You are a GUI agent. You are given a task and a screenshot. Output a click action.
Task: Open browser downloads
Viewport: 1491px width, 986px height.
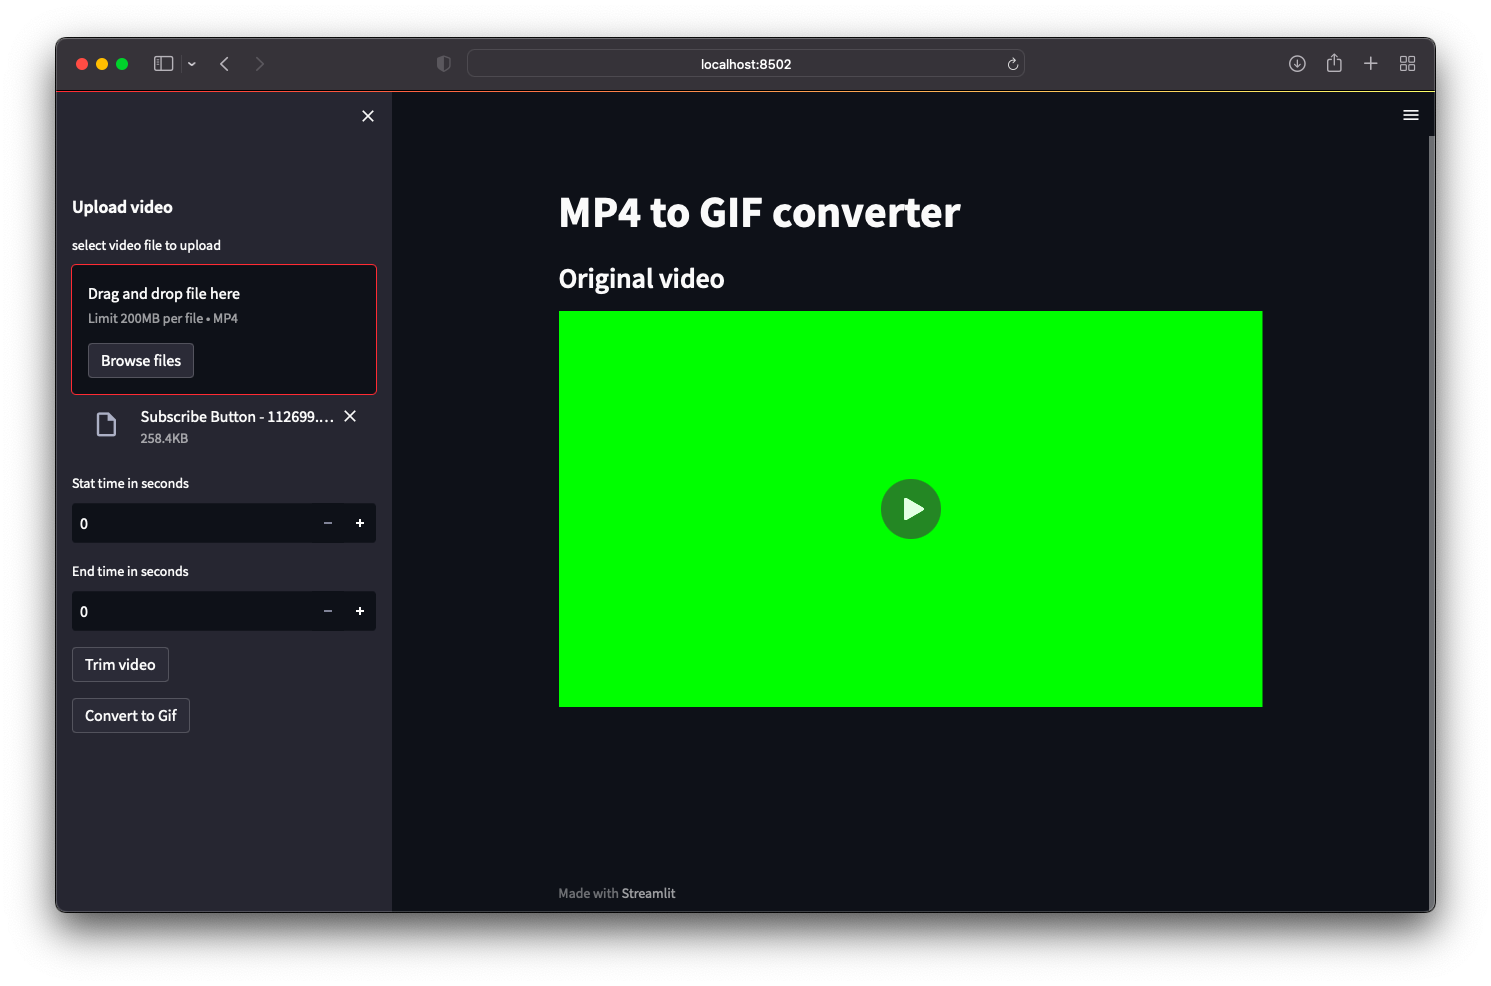pyautogui.click(x=1297, y=63)
